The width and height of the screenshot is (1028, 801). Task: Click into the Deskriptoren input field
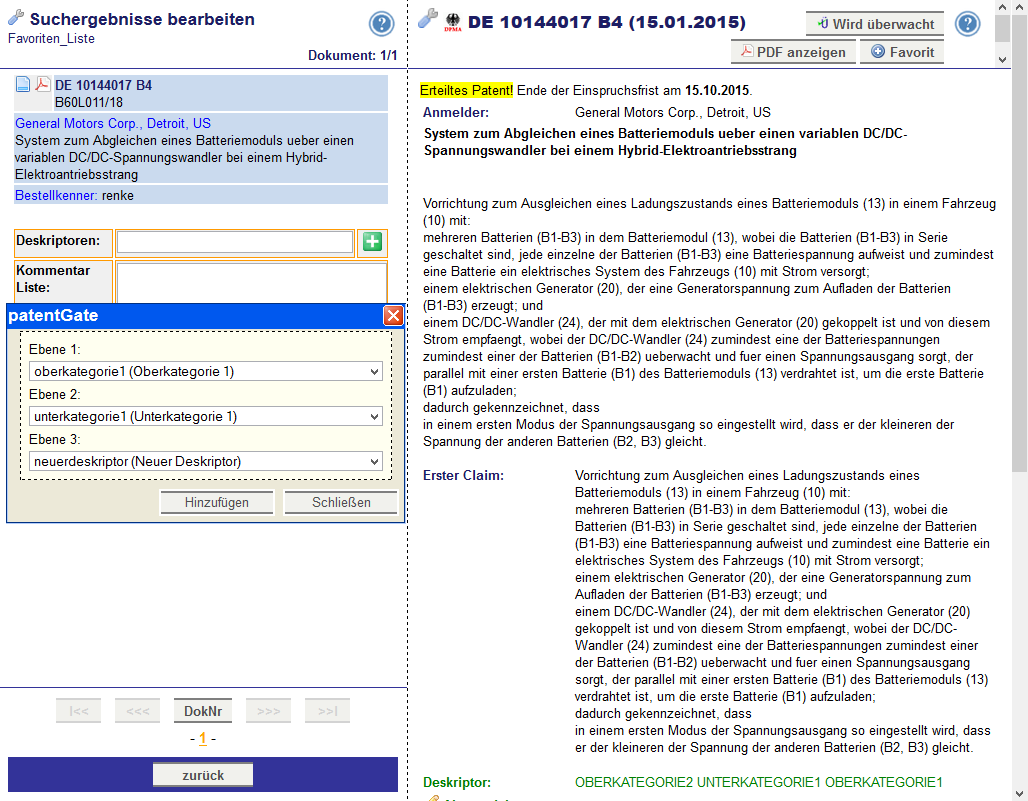pyautogui.click(x=234, y=242)
